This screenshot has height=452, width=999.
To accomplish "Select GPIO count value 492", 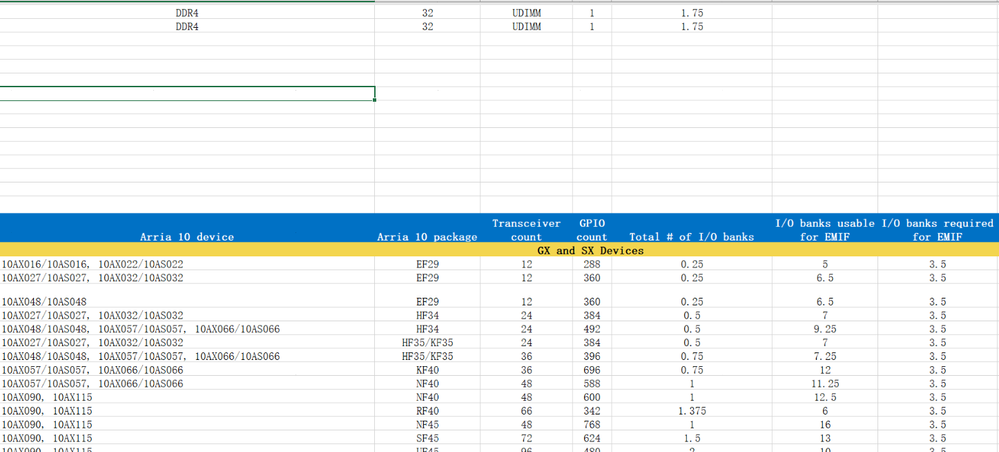I will pyautogui.click(x=592, y=329).
